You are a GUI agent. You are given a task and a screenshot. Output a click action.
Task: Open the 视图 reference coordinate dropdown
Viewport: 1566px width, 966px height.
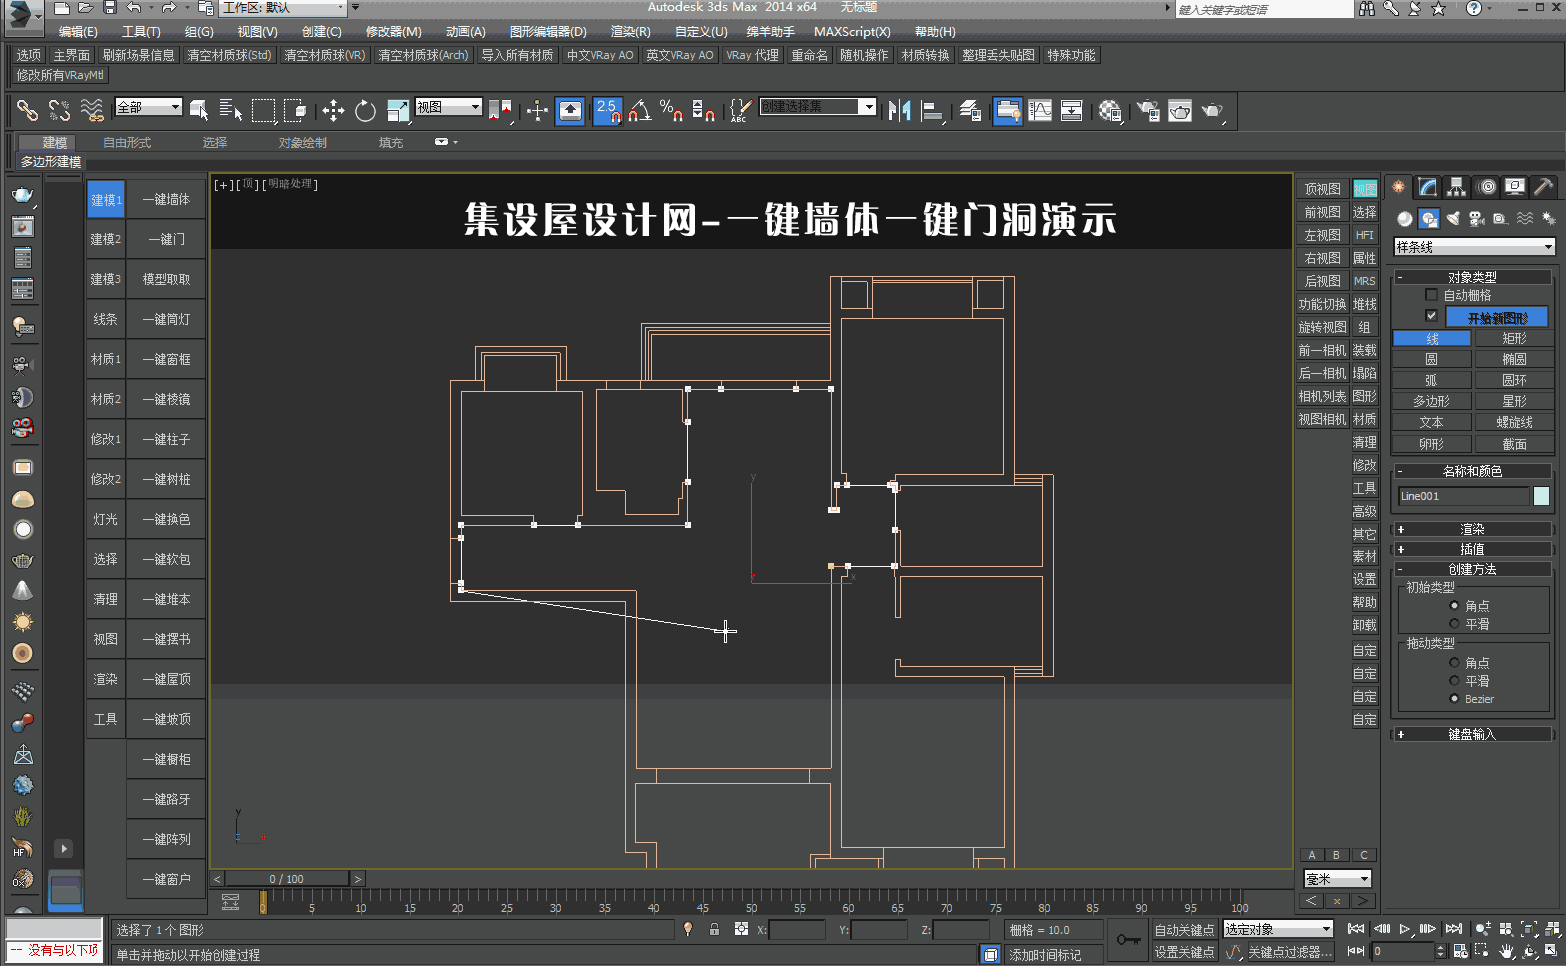pos(449,107)
